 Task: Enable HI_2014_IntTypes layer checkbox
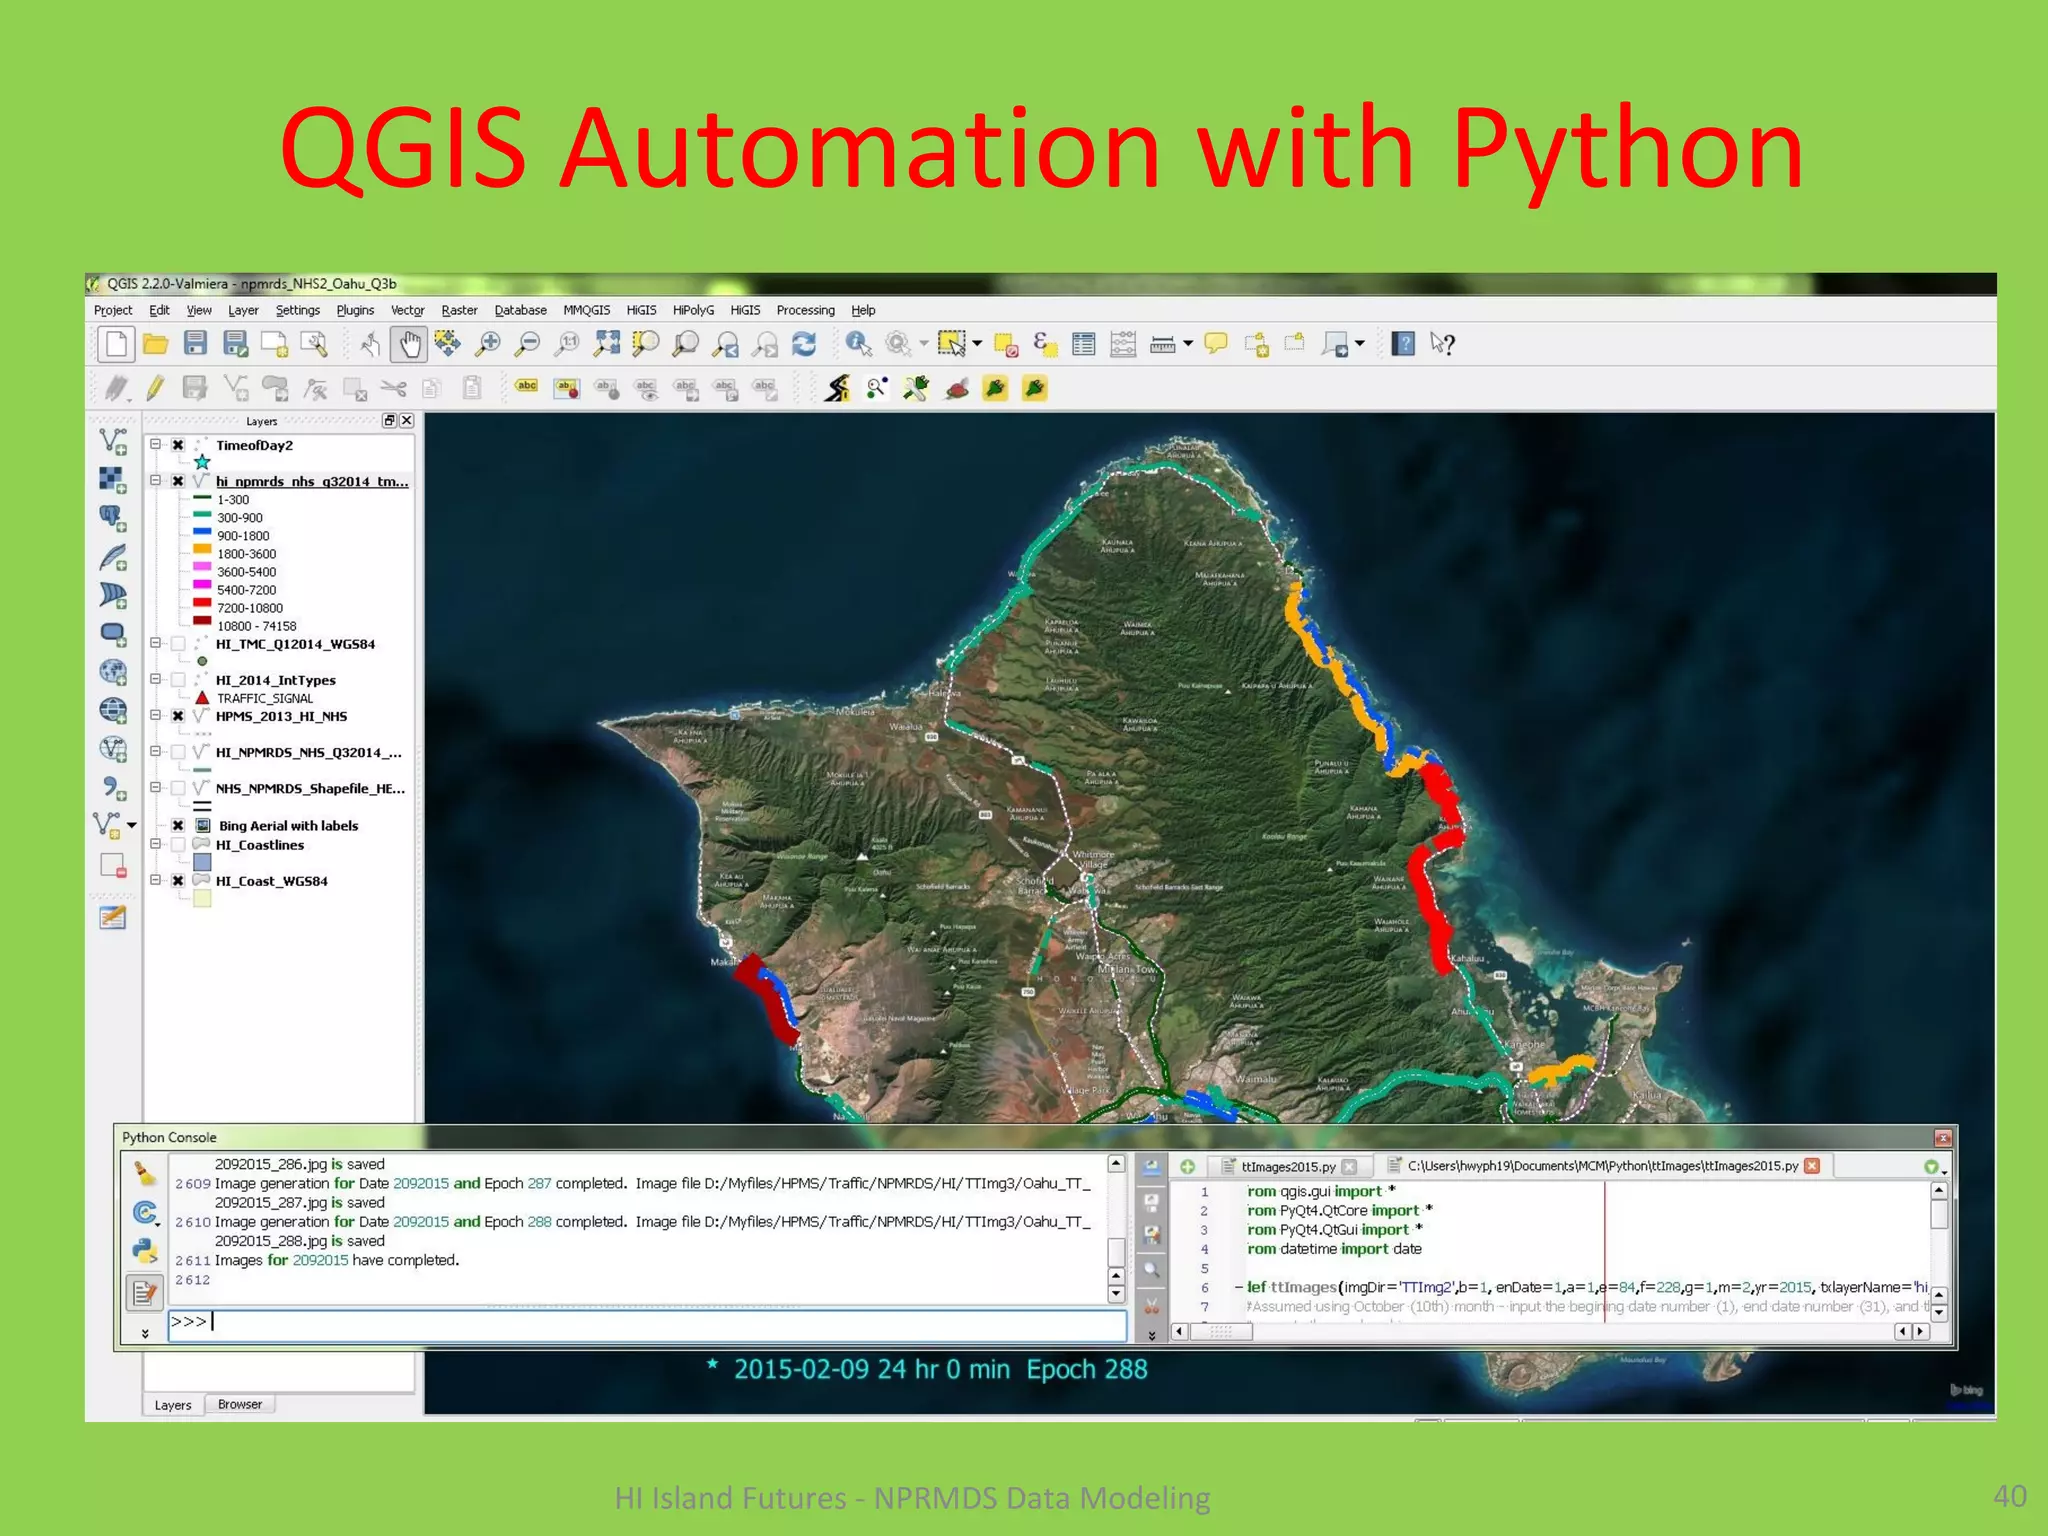pyautogui.click(x=178, y=680)
